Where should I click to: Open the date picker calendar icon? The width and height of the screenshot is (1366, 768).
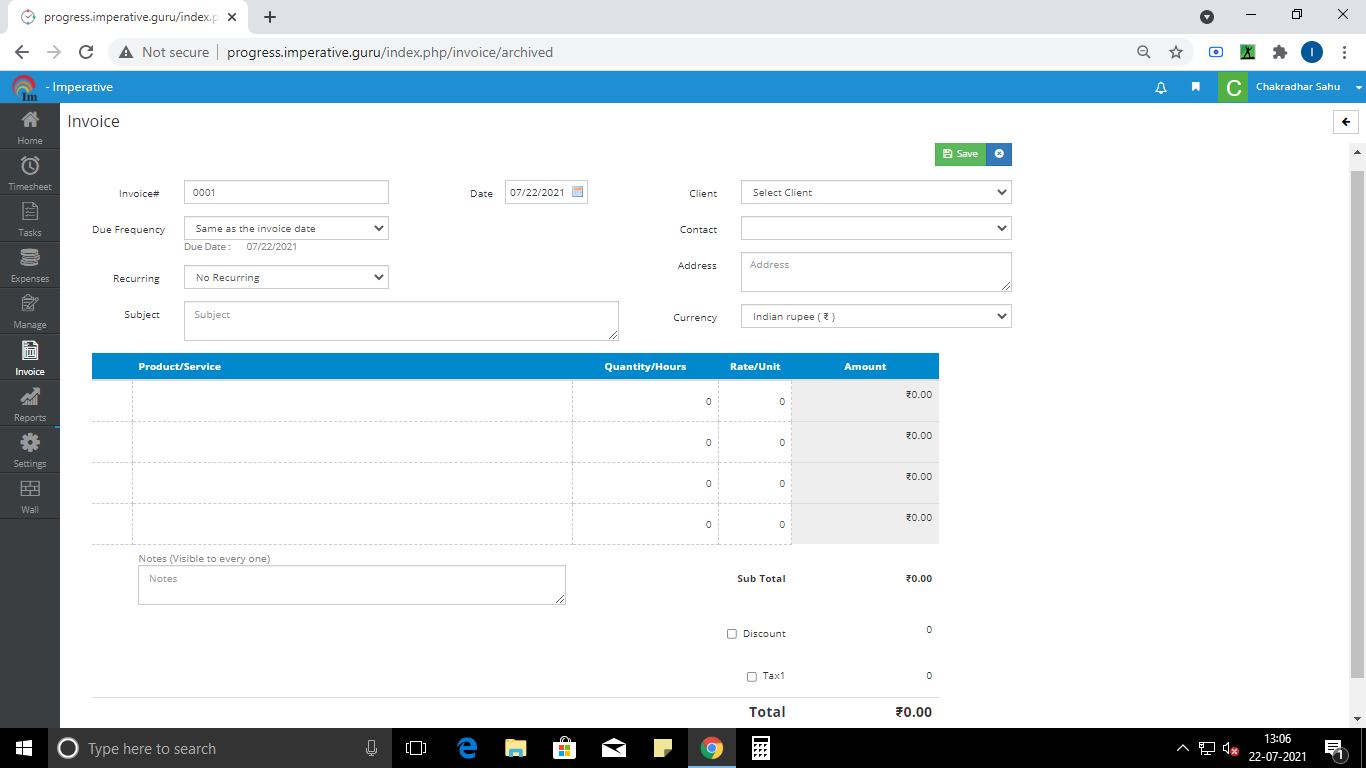pos(578,192)
